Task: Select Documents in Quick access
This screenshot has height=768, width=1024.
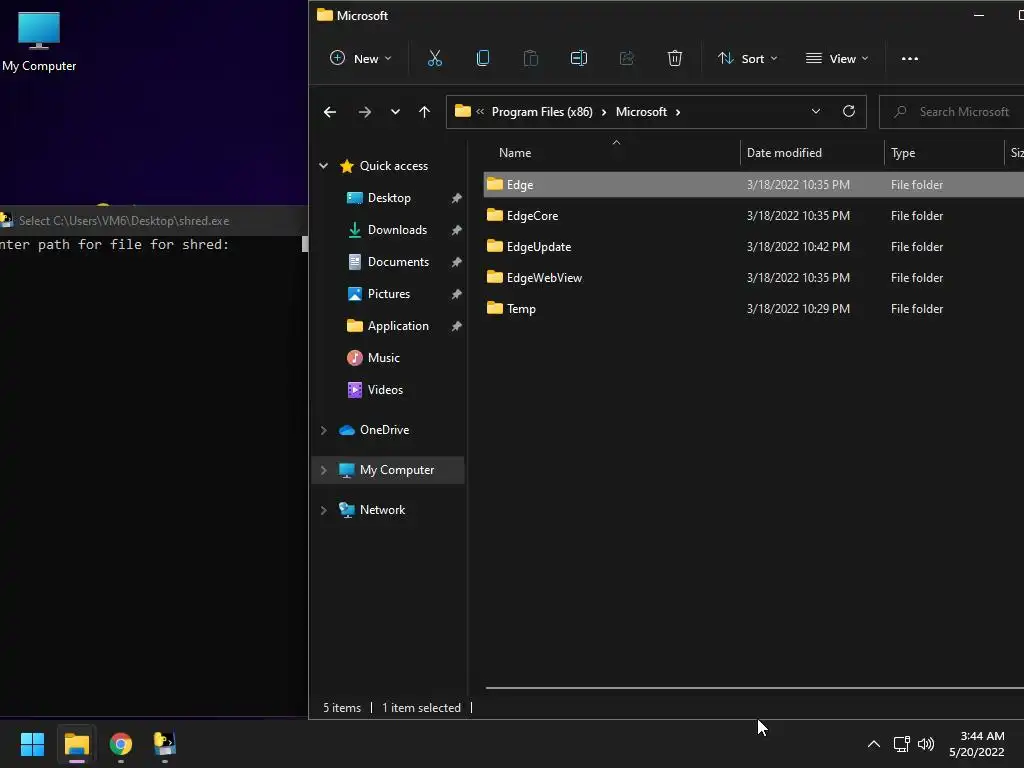Action: pyautogui.click(x=398, y=262)
